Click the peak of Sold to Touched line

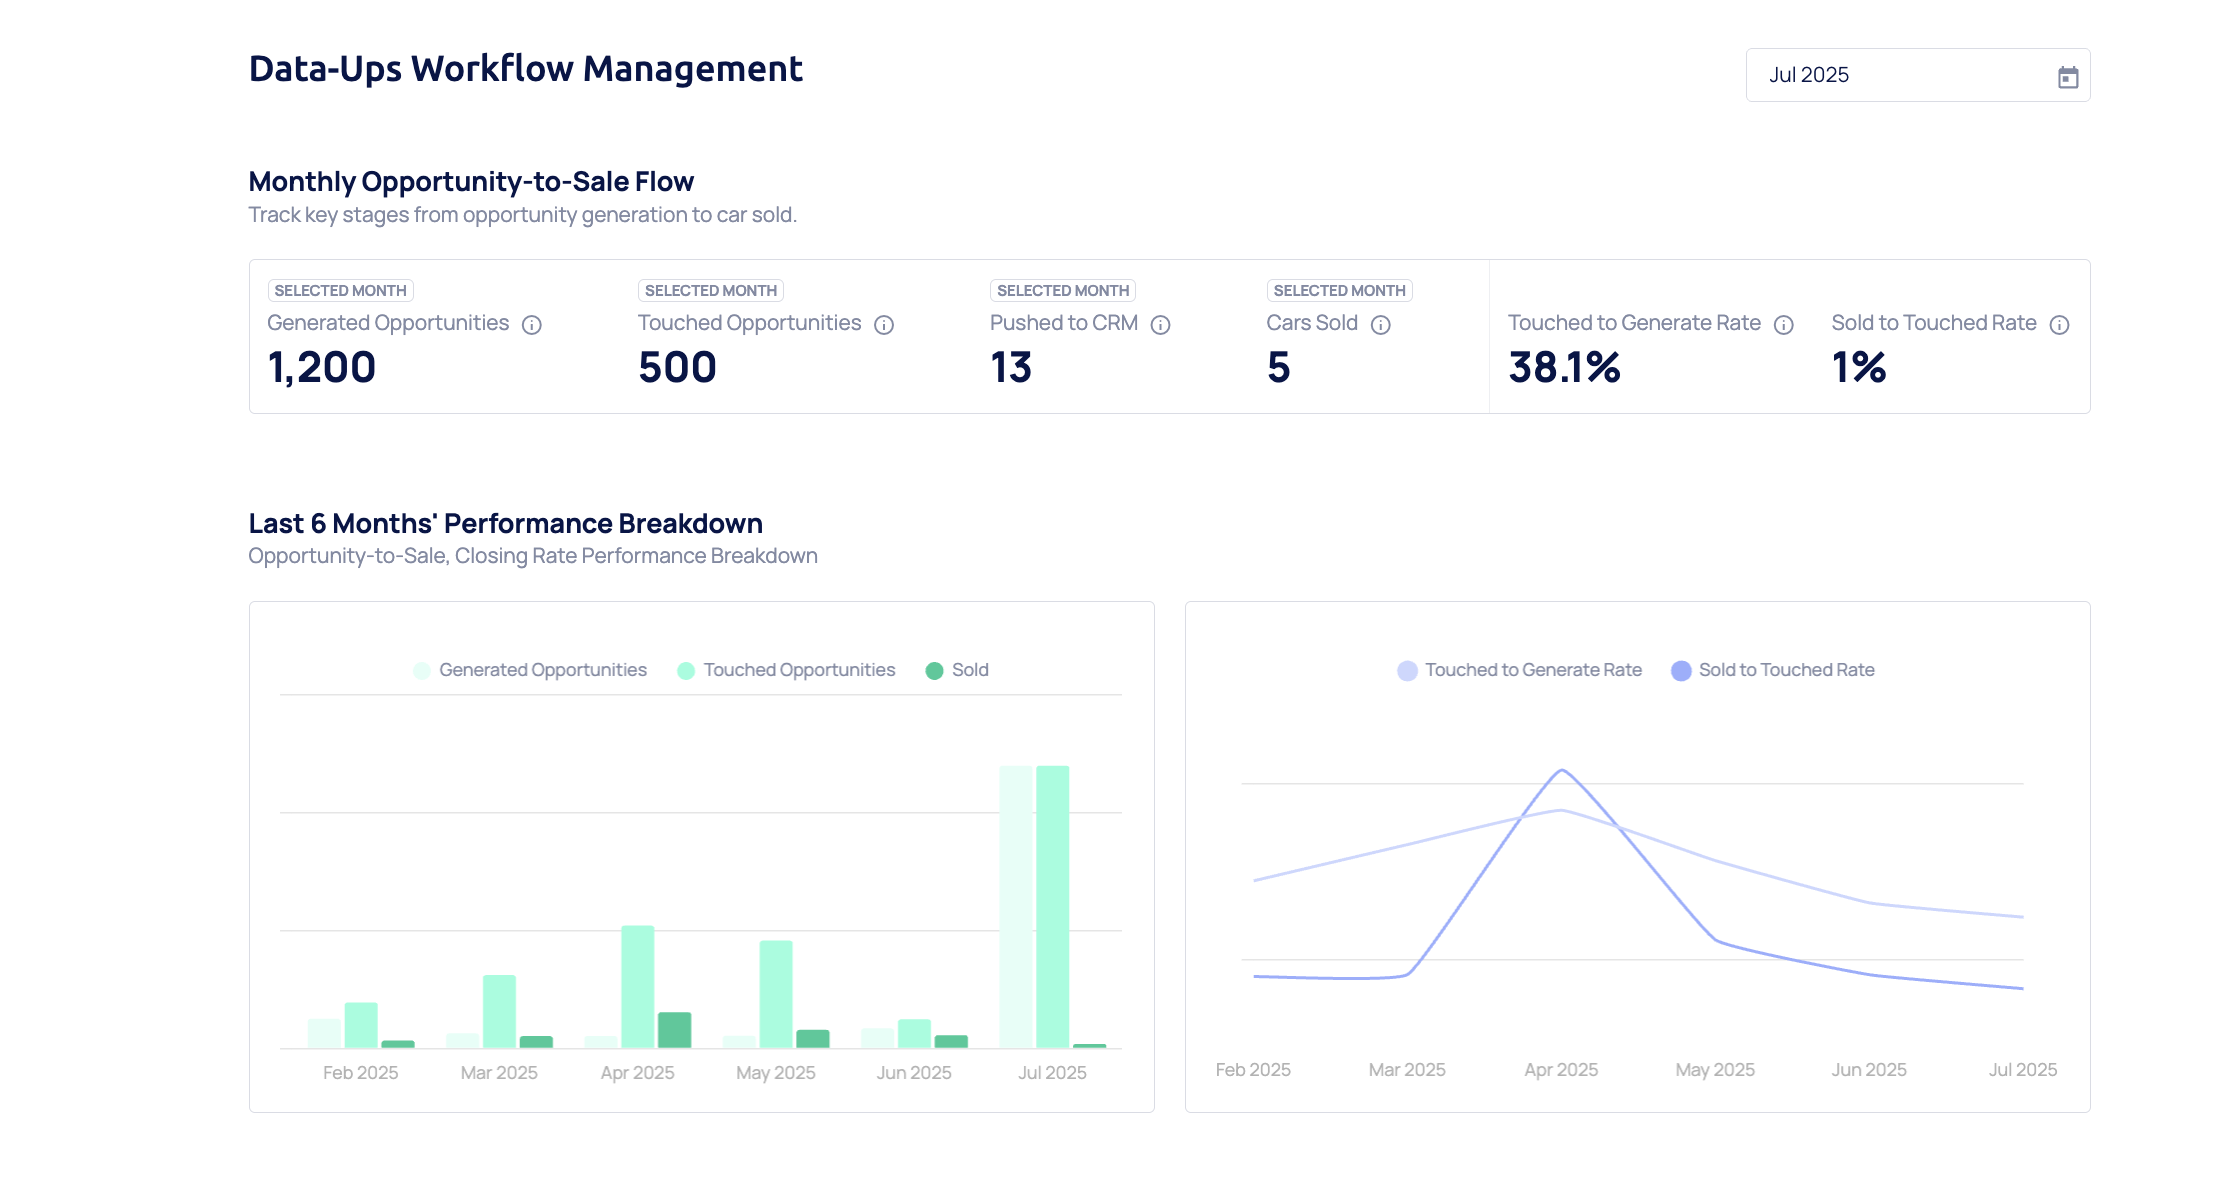1562,771
